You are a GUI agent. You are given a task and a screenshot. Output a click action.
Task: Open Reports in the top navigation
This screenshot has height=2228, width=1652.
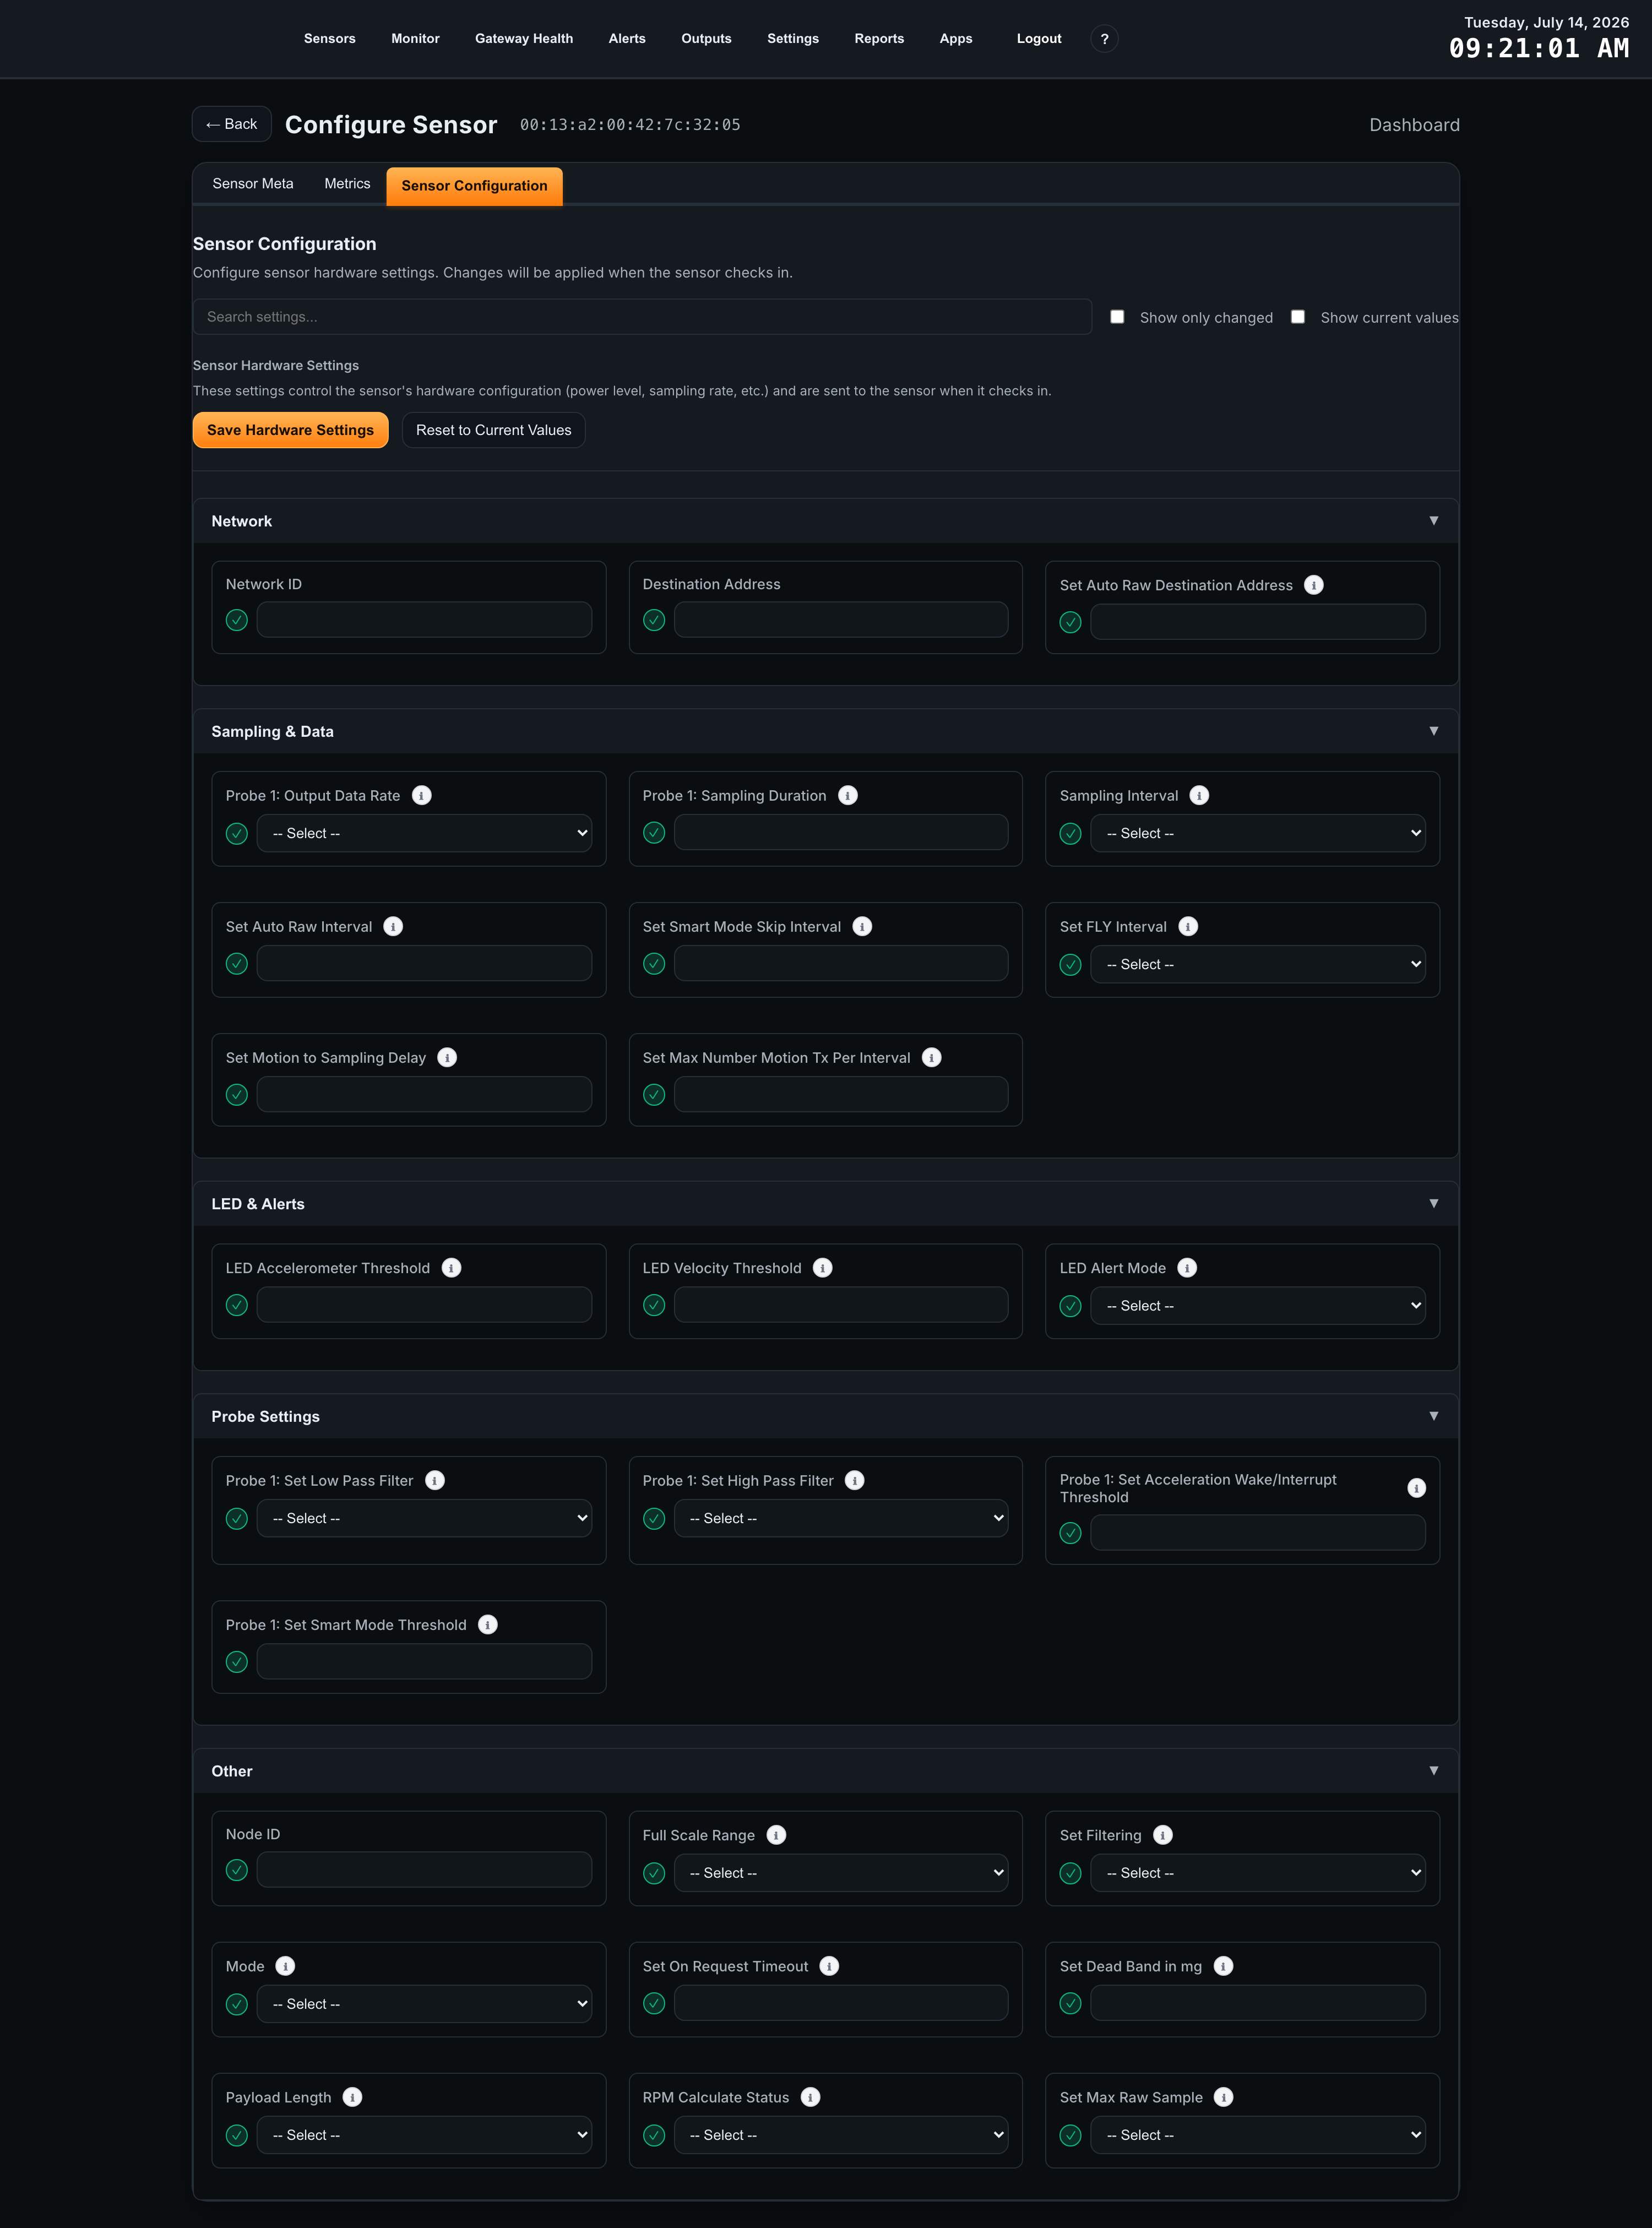click(879, 39)
